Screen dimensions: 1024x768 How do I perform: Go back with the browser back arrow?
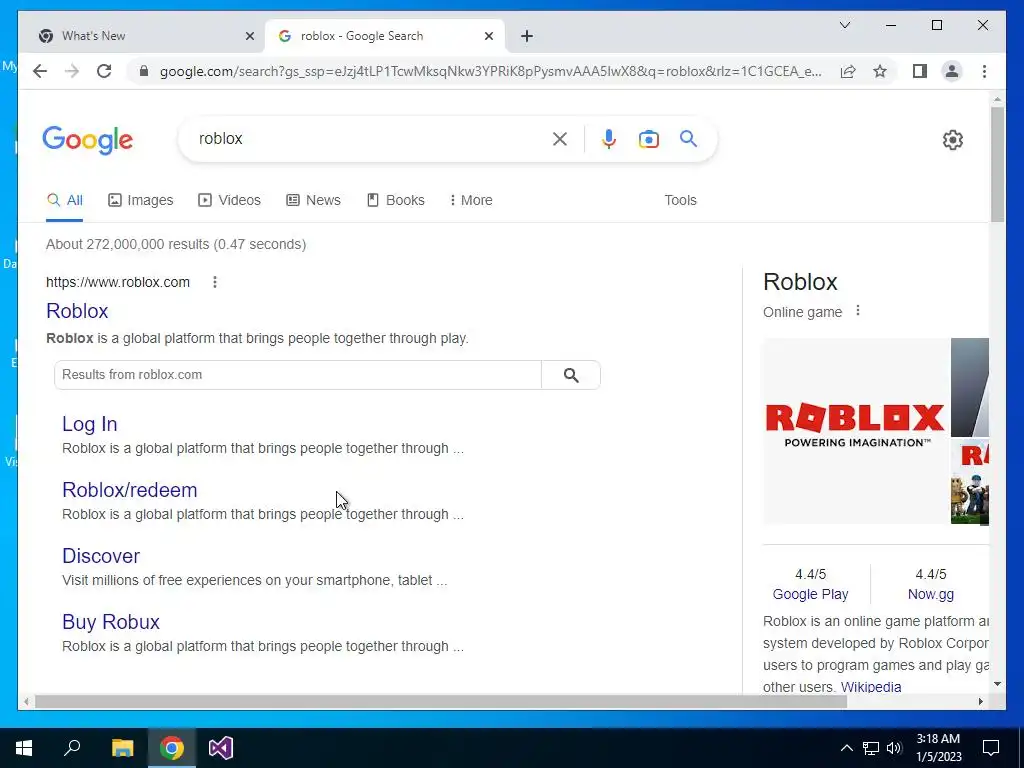click(40, 71)
